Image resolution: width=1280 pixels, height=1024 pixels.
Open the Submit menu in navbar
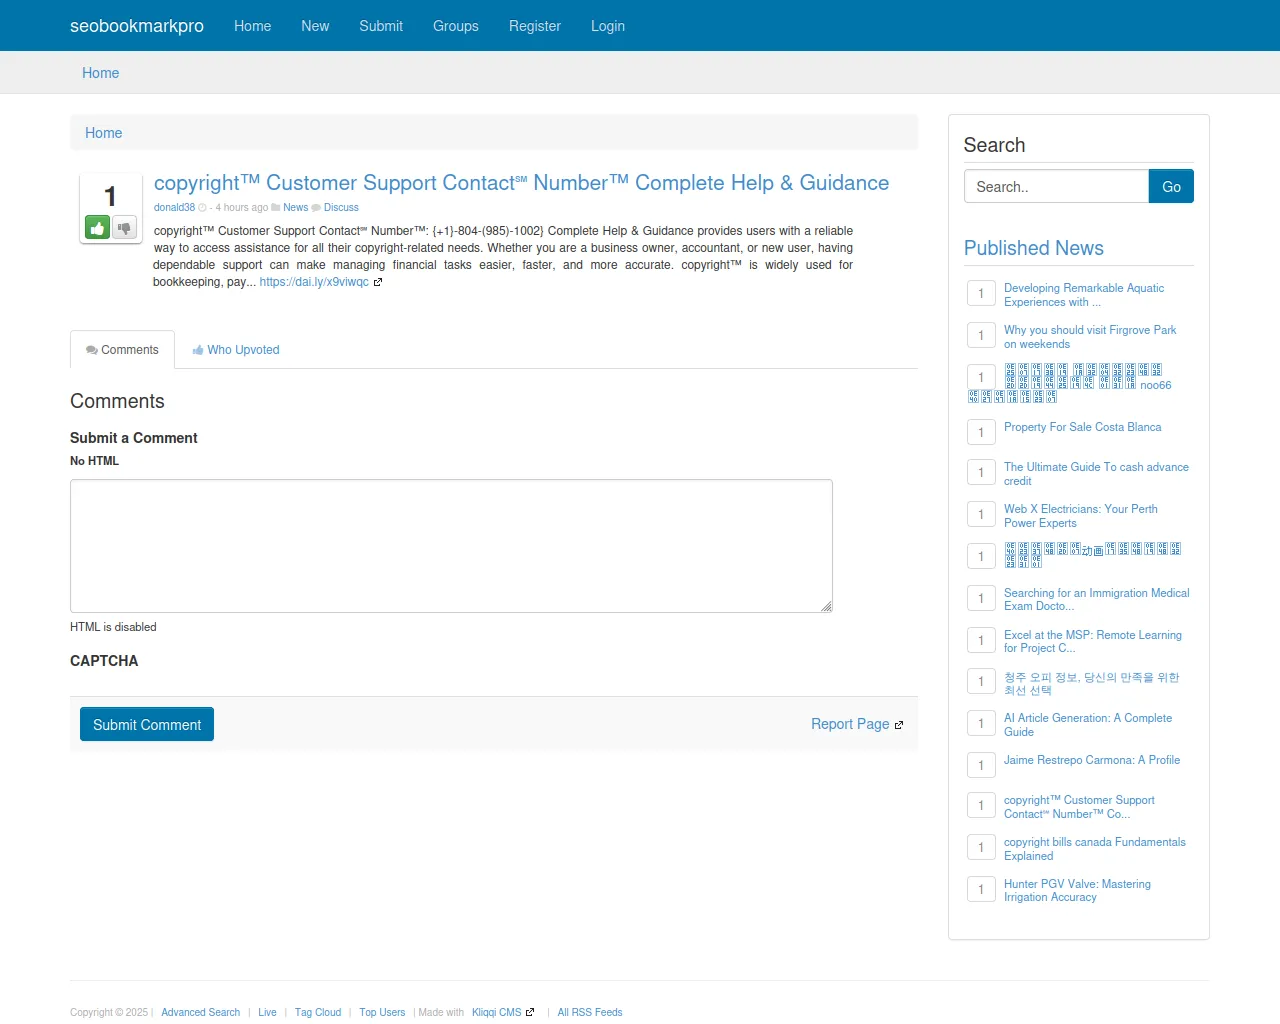coord(380,26)
